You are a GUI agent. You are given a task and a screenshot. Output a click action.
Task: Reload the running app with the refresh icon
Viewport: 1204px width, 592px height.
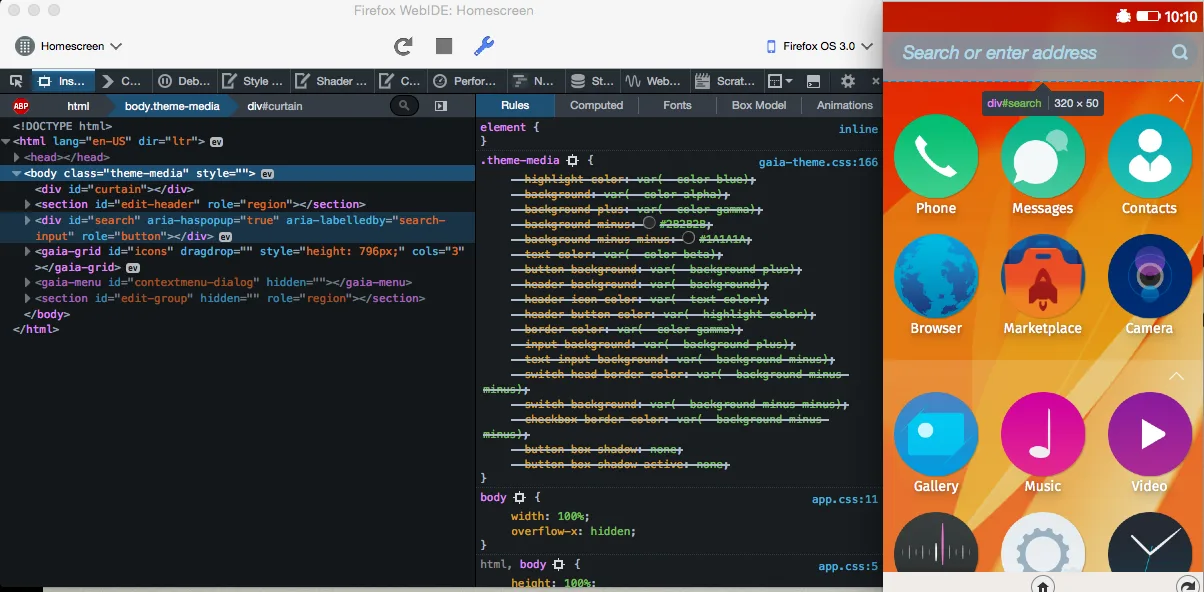point(403,46)
